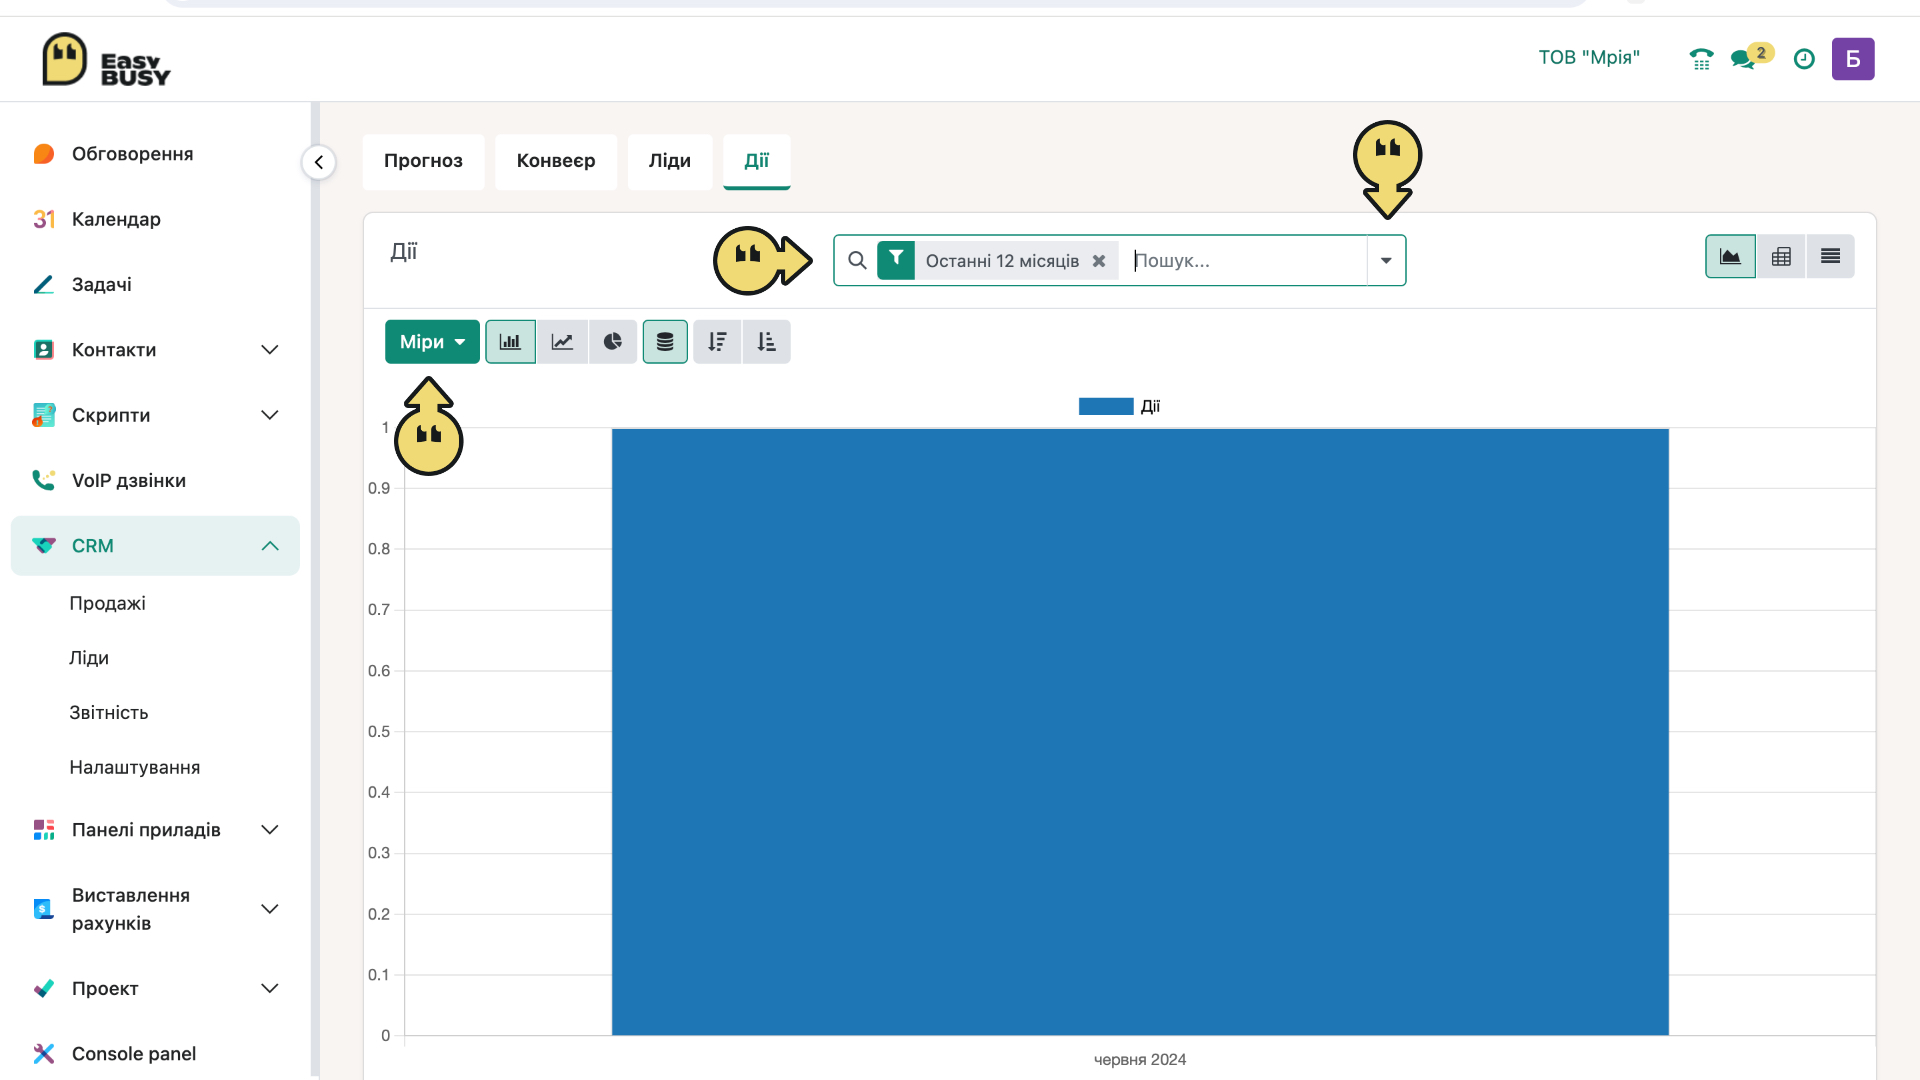The height and width of the screenshot is (1080, 1920).
Task: Open the Конвеєр tab
Action: pos(556,161)
